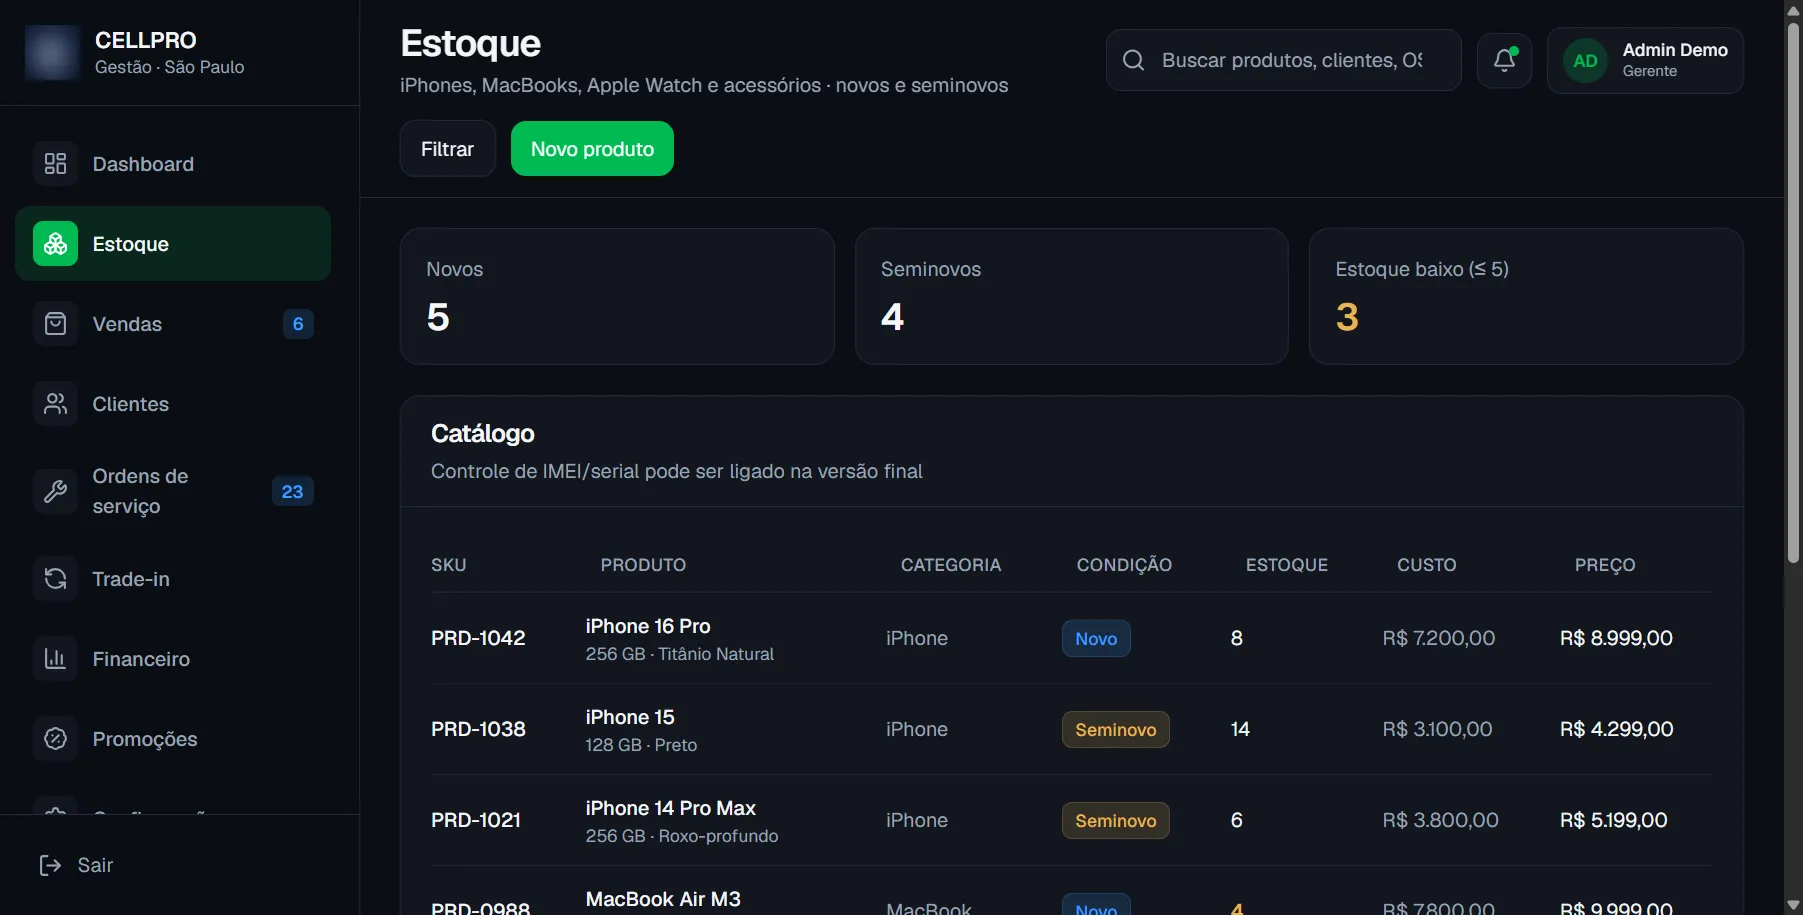Click the Estoque page title
This screenshot has width=1803, height=915.
pyautogui.click(x=470, y=43)
